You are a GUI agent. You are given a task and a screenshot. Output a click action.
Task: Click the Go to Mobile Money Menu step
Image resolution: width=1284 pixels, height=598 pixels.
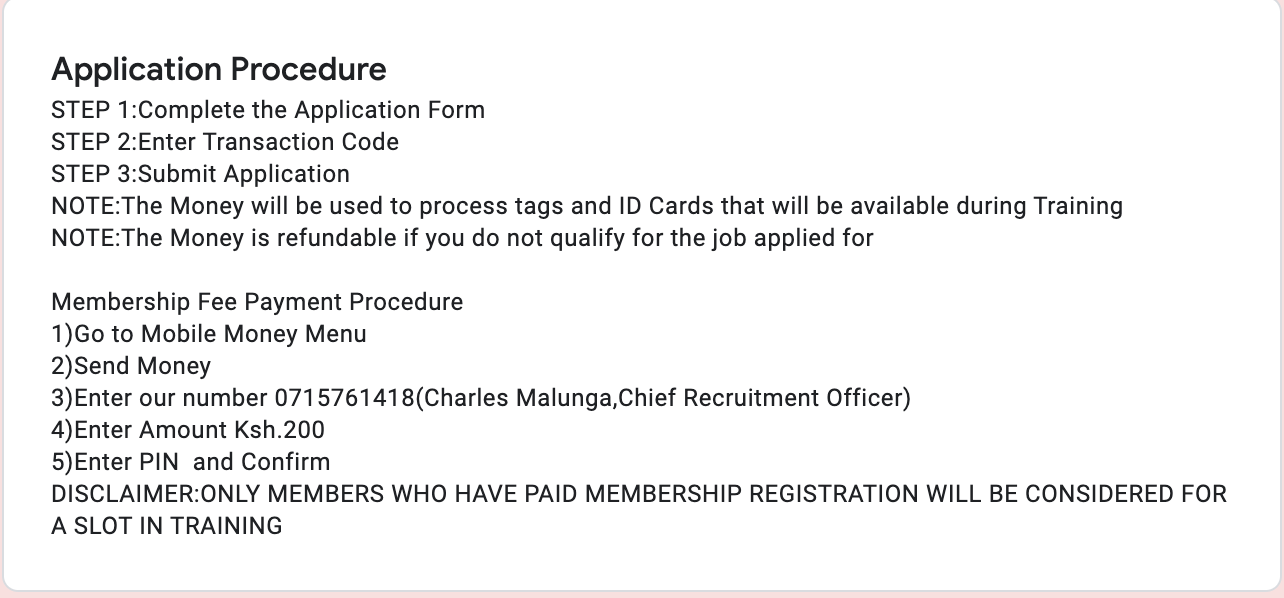coord(208,334)
